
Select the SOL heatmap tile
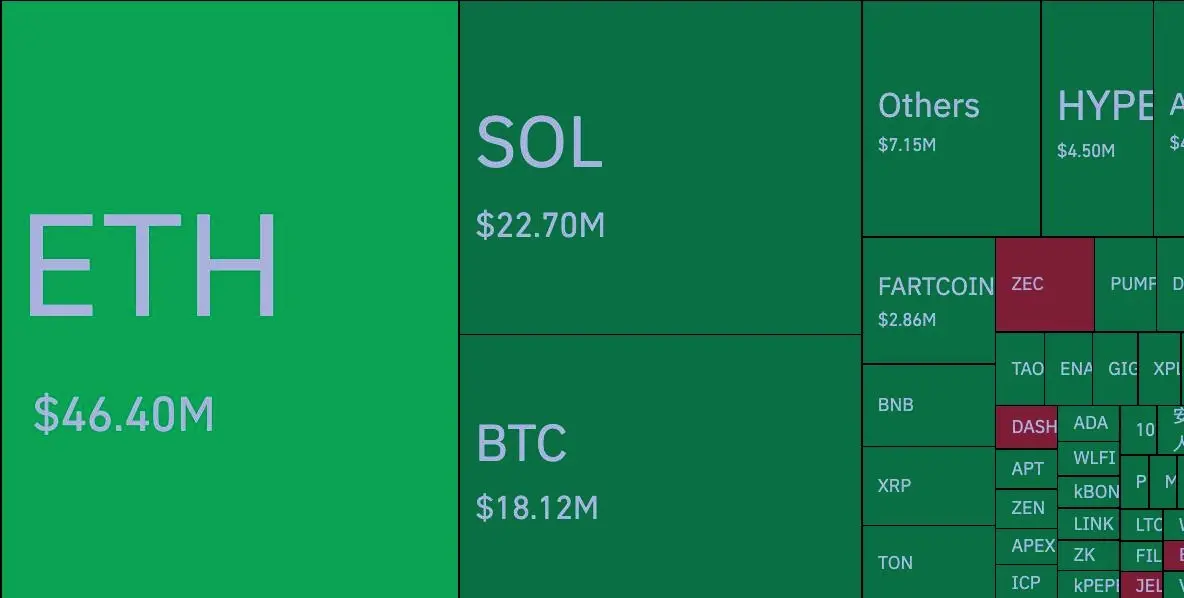(660, 167)
